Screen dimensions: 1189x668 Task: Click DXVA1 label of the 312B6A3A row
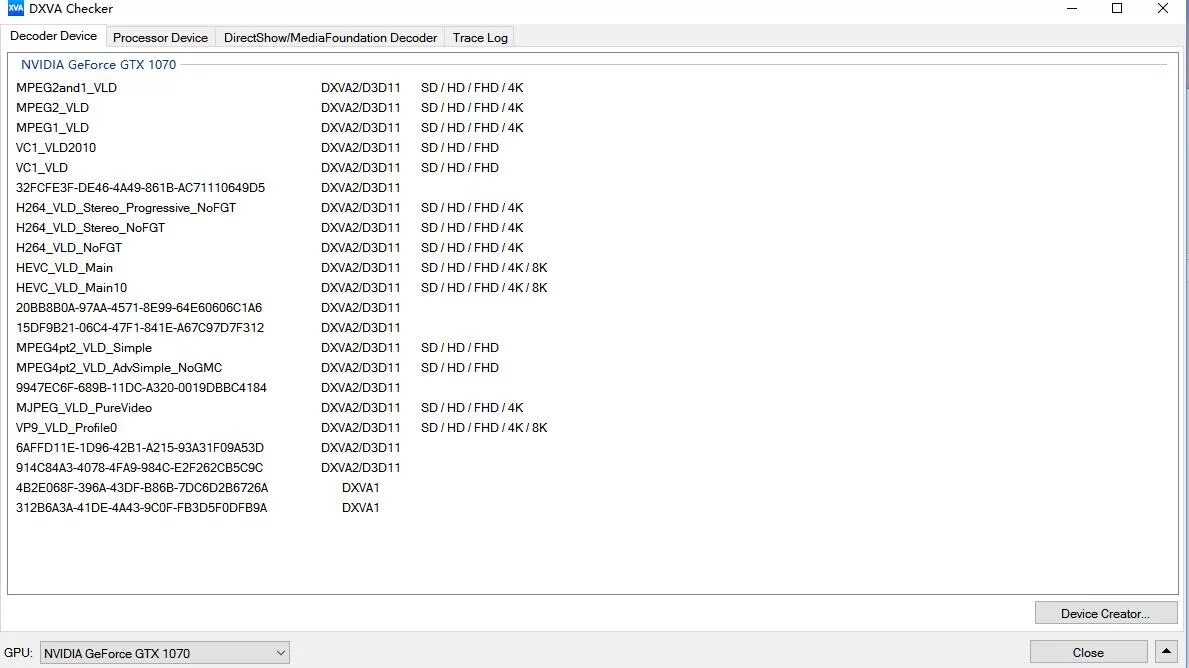pyautogui.click(x=361, y=508)
